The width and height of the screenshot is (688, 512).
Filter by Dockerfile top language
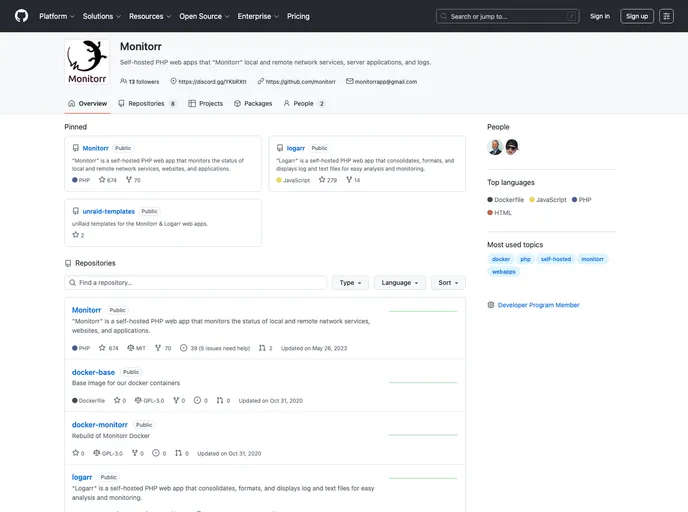505,200
